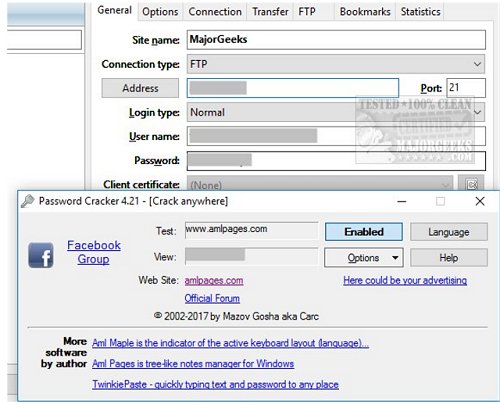Click the Facebook logo icon
The image size is (500, 404).
pos(41,255)
